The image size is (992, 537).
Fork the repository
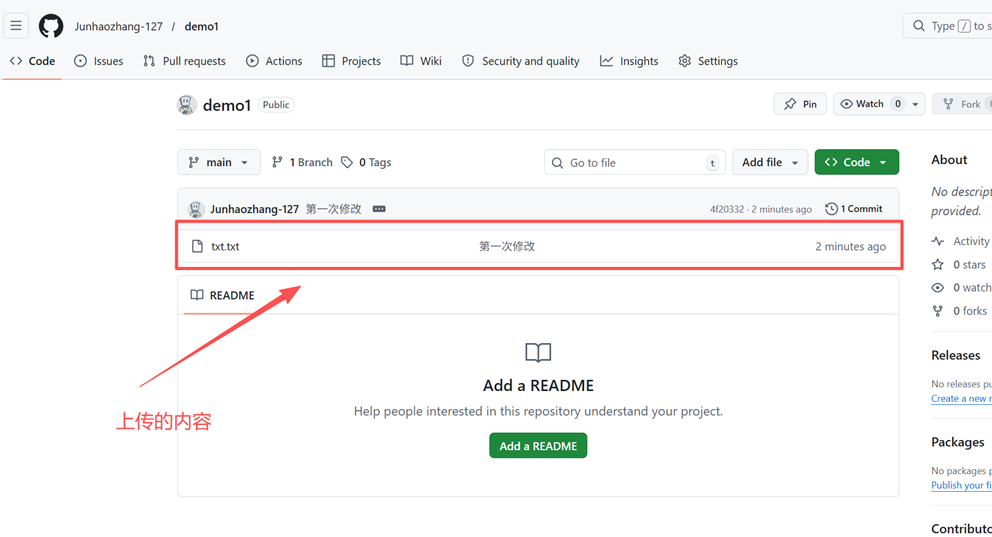(962, 104)
